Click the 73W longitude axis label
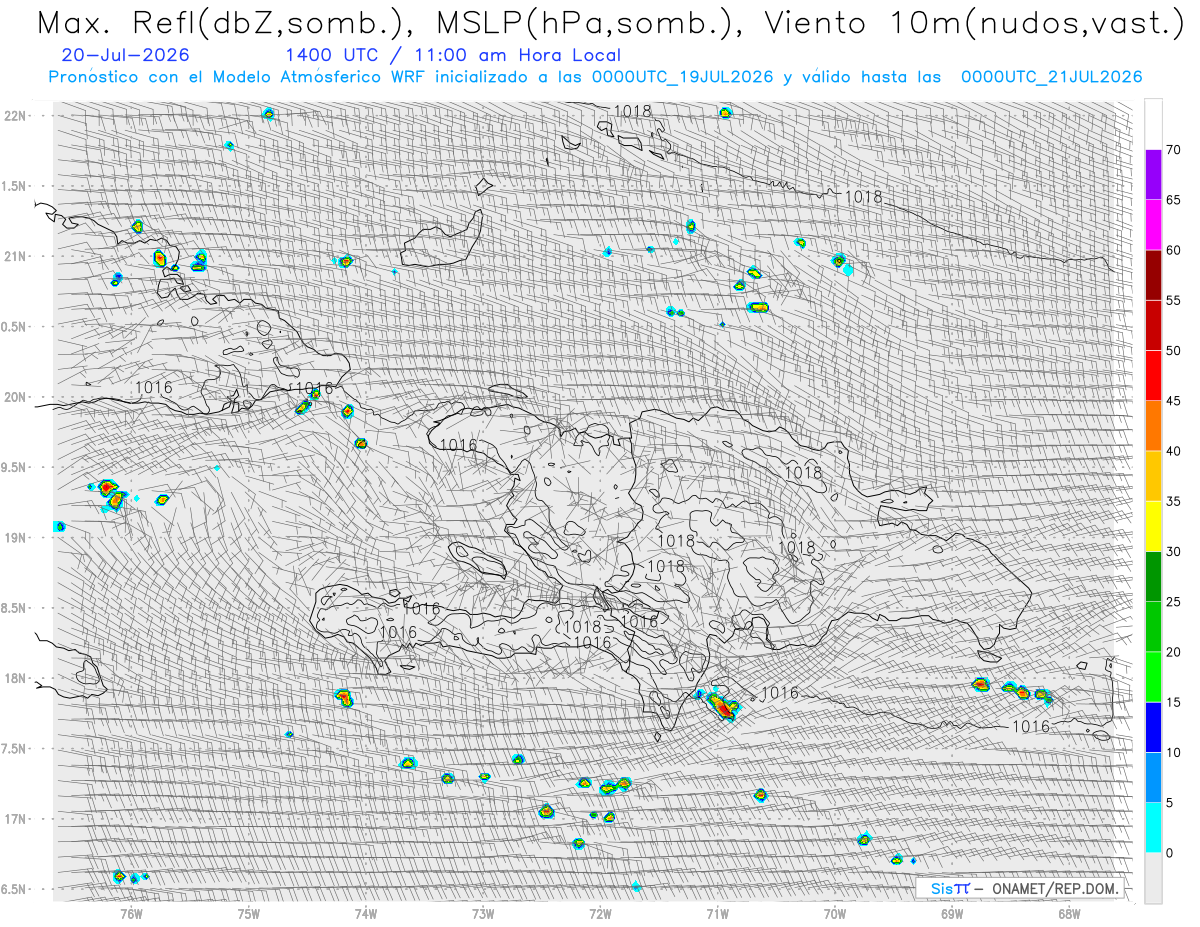The height and width of the screenshot is (927, 1200). (482, 912)
